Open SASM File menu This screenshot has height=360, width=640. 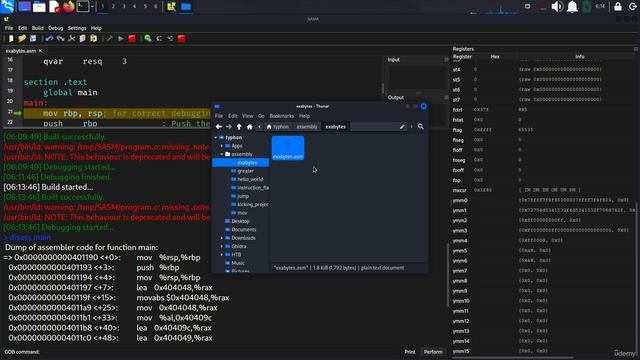9,28
